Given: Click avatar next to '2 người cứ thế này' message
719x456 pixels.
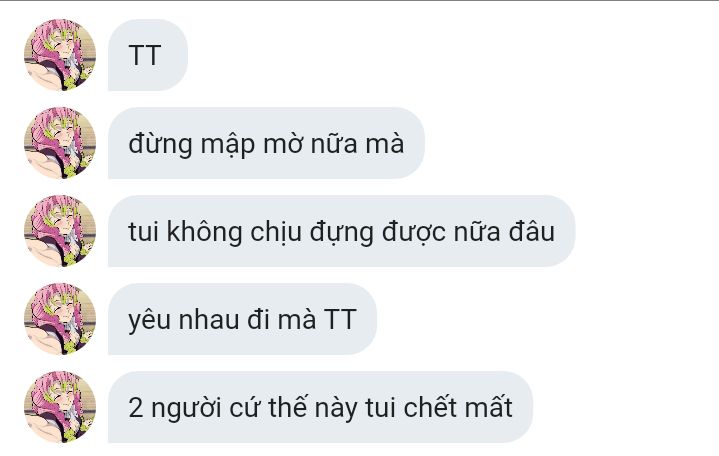Looking at the screenshot, I should tap(60, 407).
